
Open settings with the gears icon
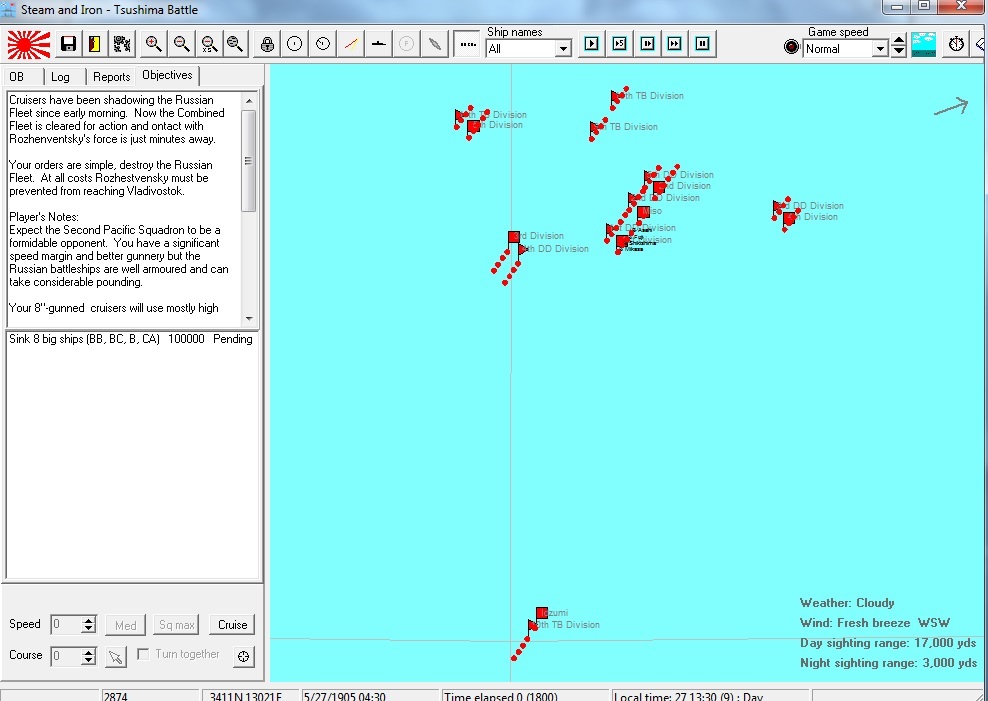click(x=122, y=44)
